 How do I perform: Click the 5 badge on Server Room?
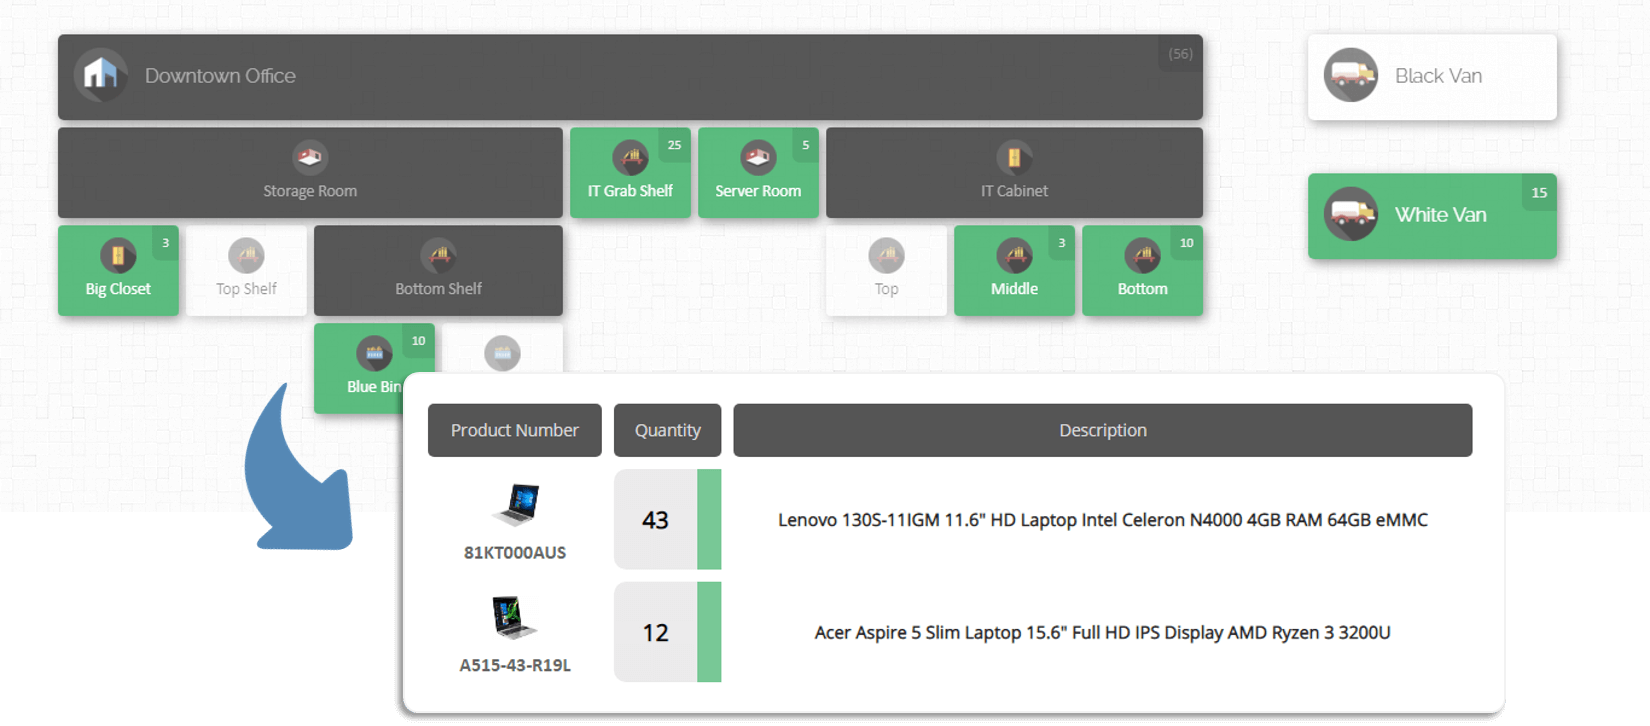pyautogui.click(x=805, y=145)
